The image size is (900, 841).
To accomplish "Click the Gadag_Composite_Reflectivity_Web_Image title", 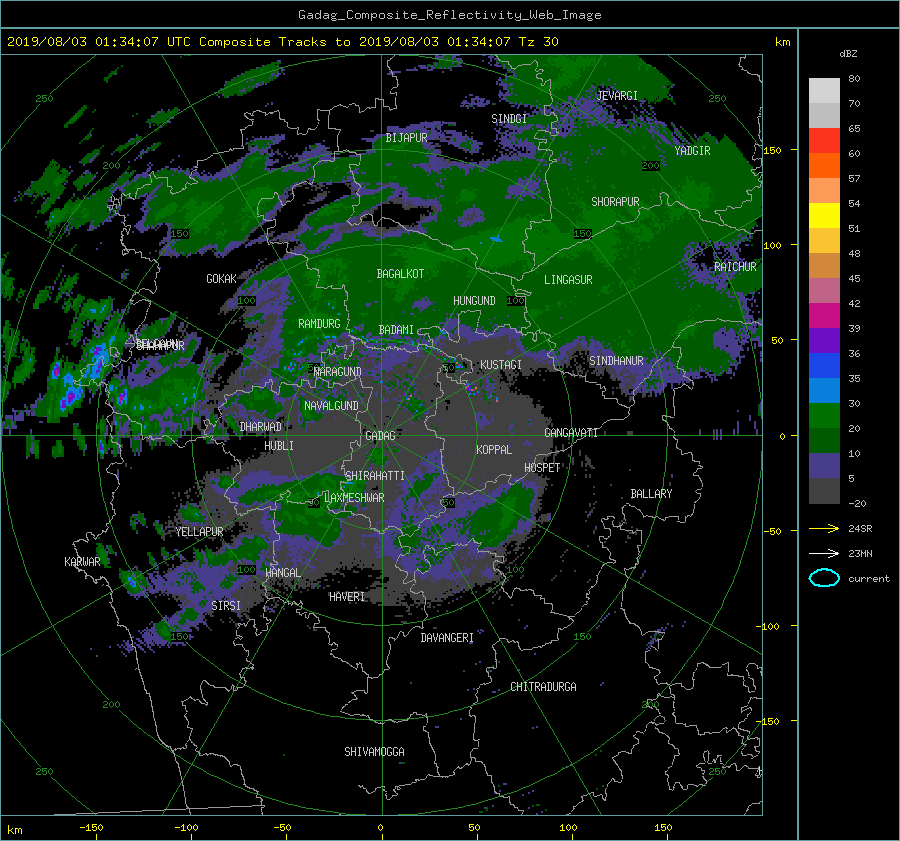I will point(449,15).
